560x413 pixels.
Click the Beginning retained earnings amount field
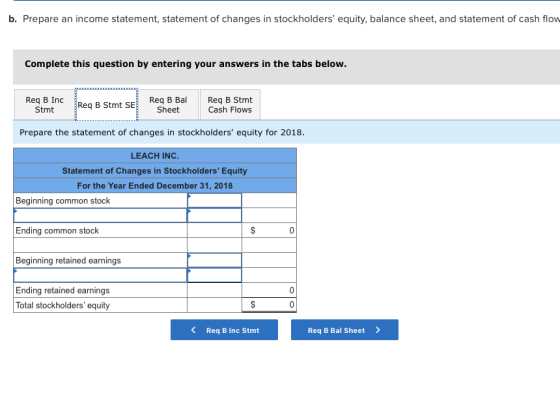coord(215,260)
